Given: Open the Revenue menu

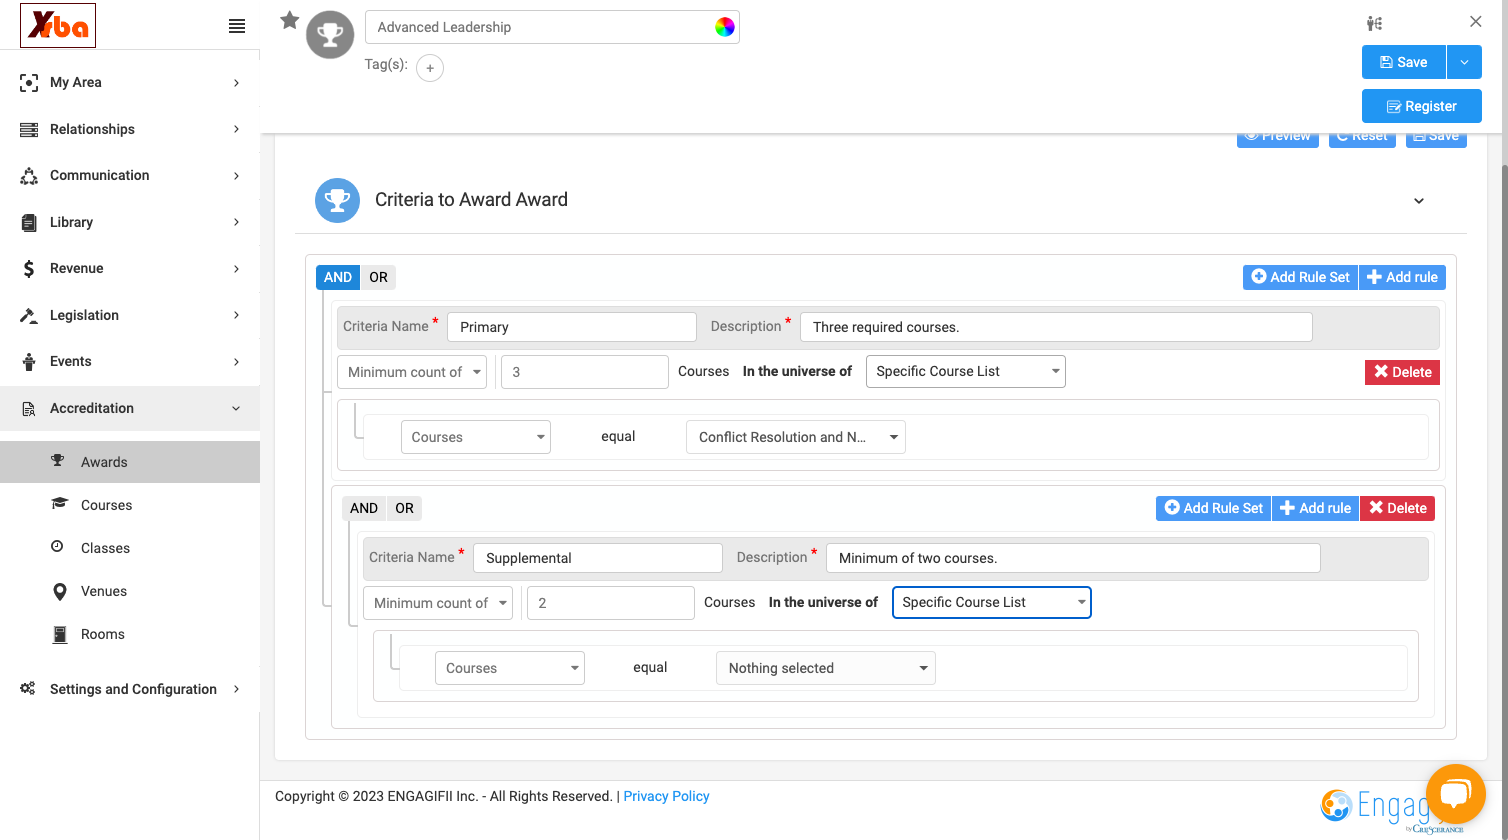Looking at the screenshot, I should (130, 268).
